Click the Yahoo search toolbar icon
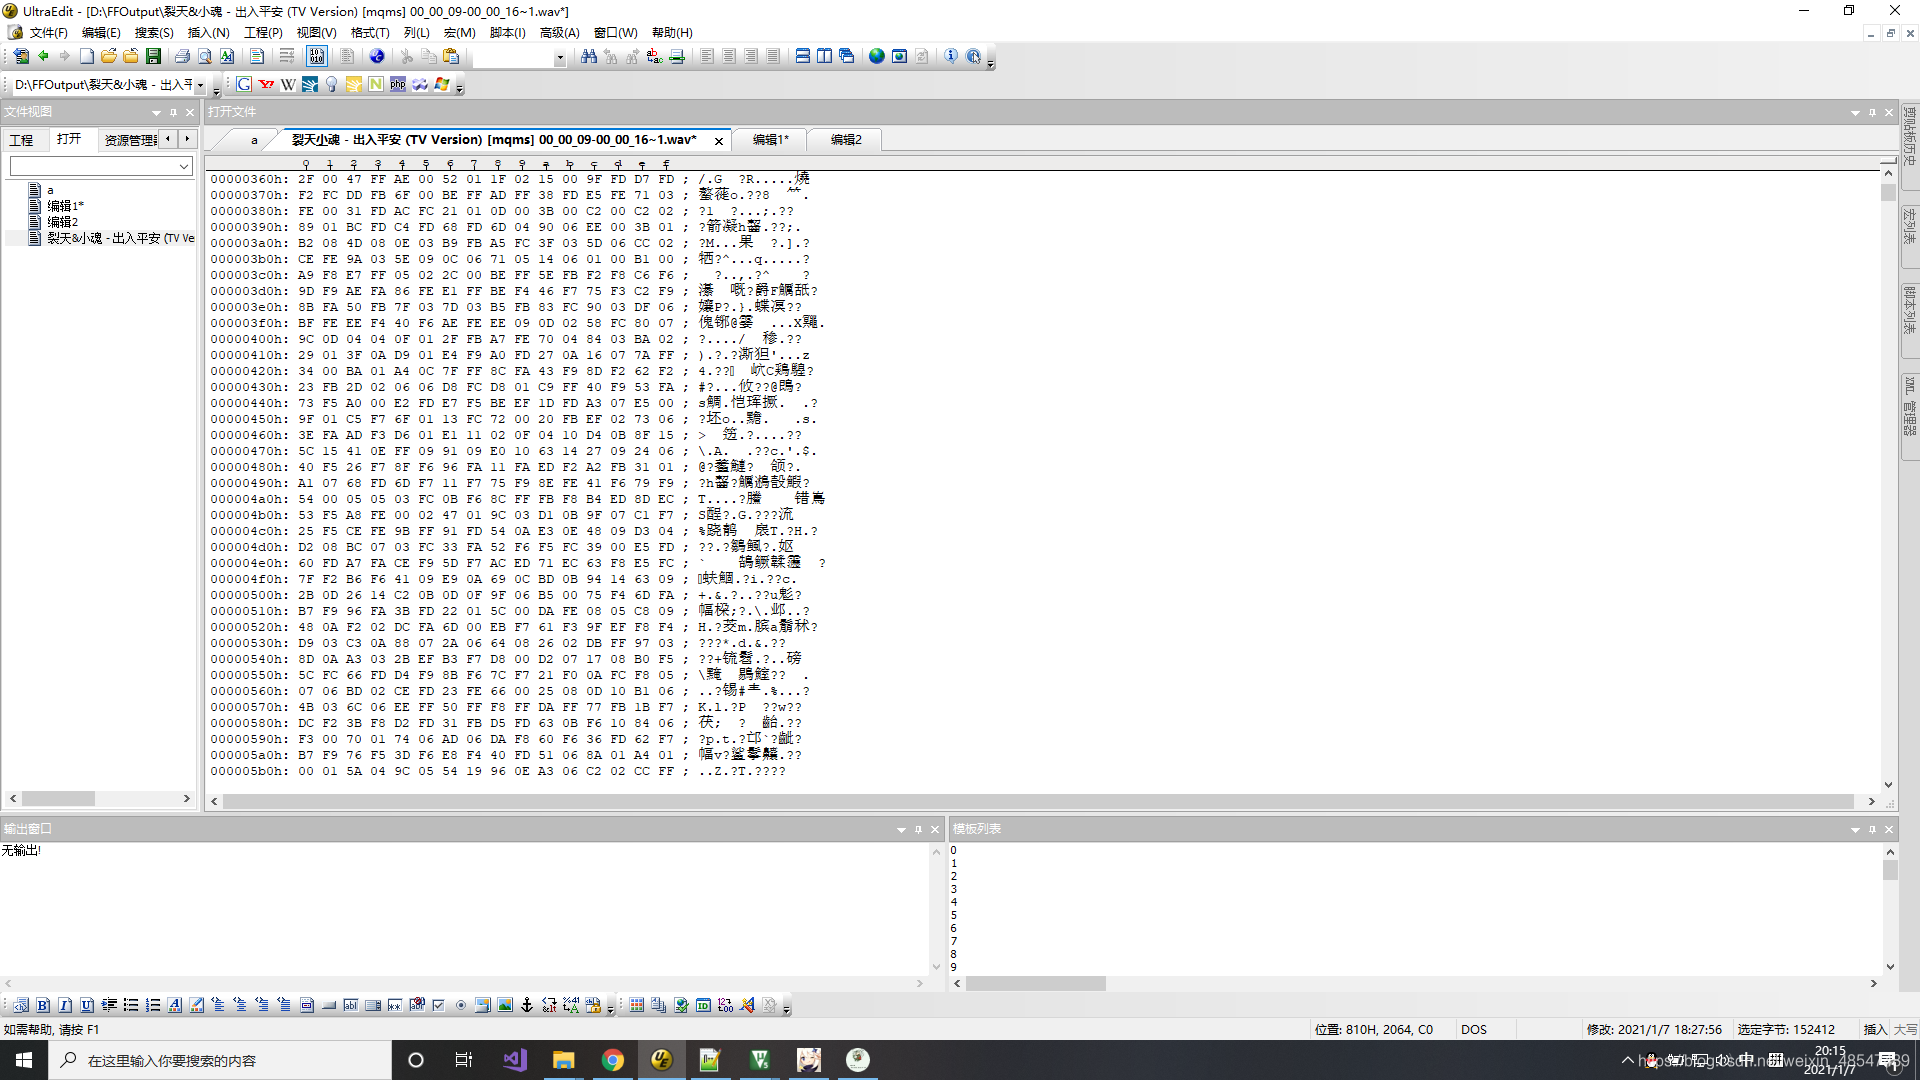Screen dimensions: 1920x1080 click(x=266, y=85)
